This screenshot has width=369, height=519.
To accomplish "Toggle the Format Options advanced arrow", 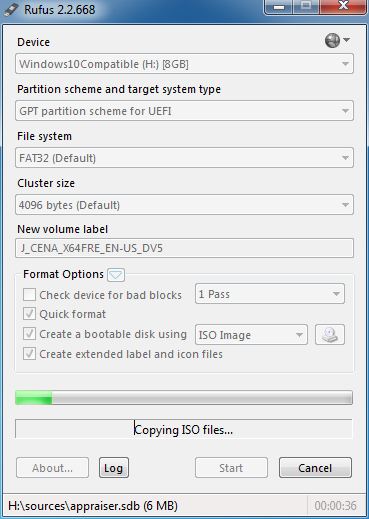I will tap(116, 275).
